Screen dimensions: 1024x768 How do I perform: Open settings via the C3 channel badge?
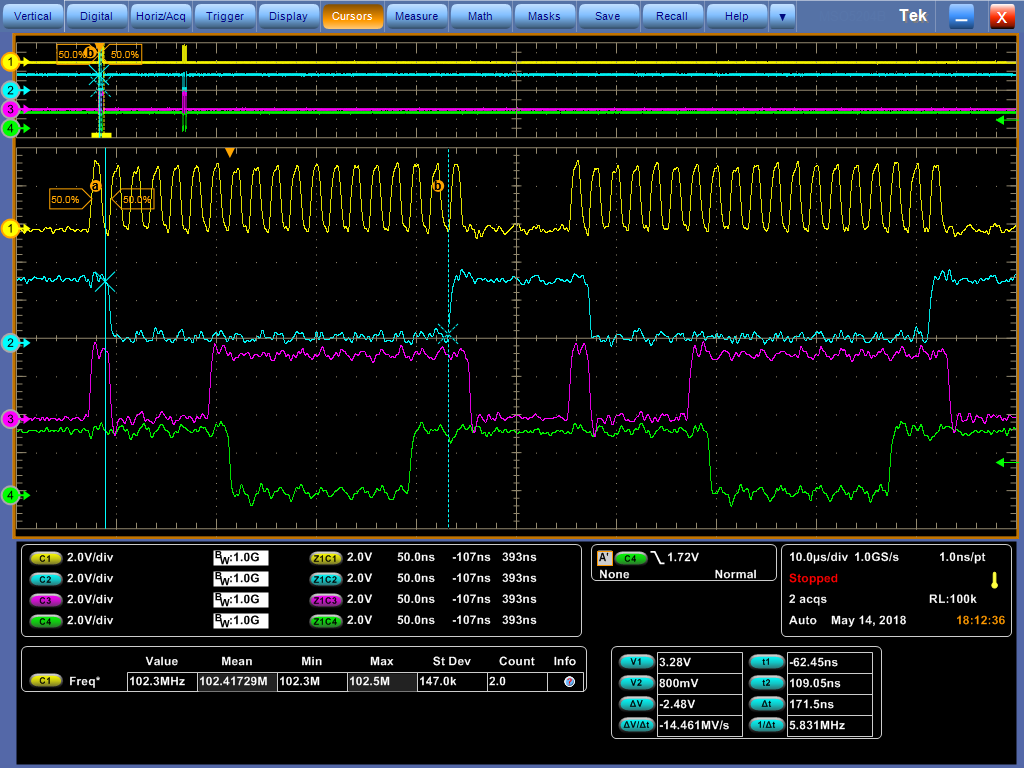pyautogui.click(x=45, y=600)
